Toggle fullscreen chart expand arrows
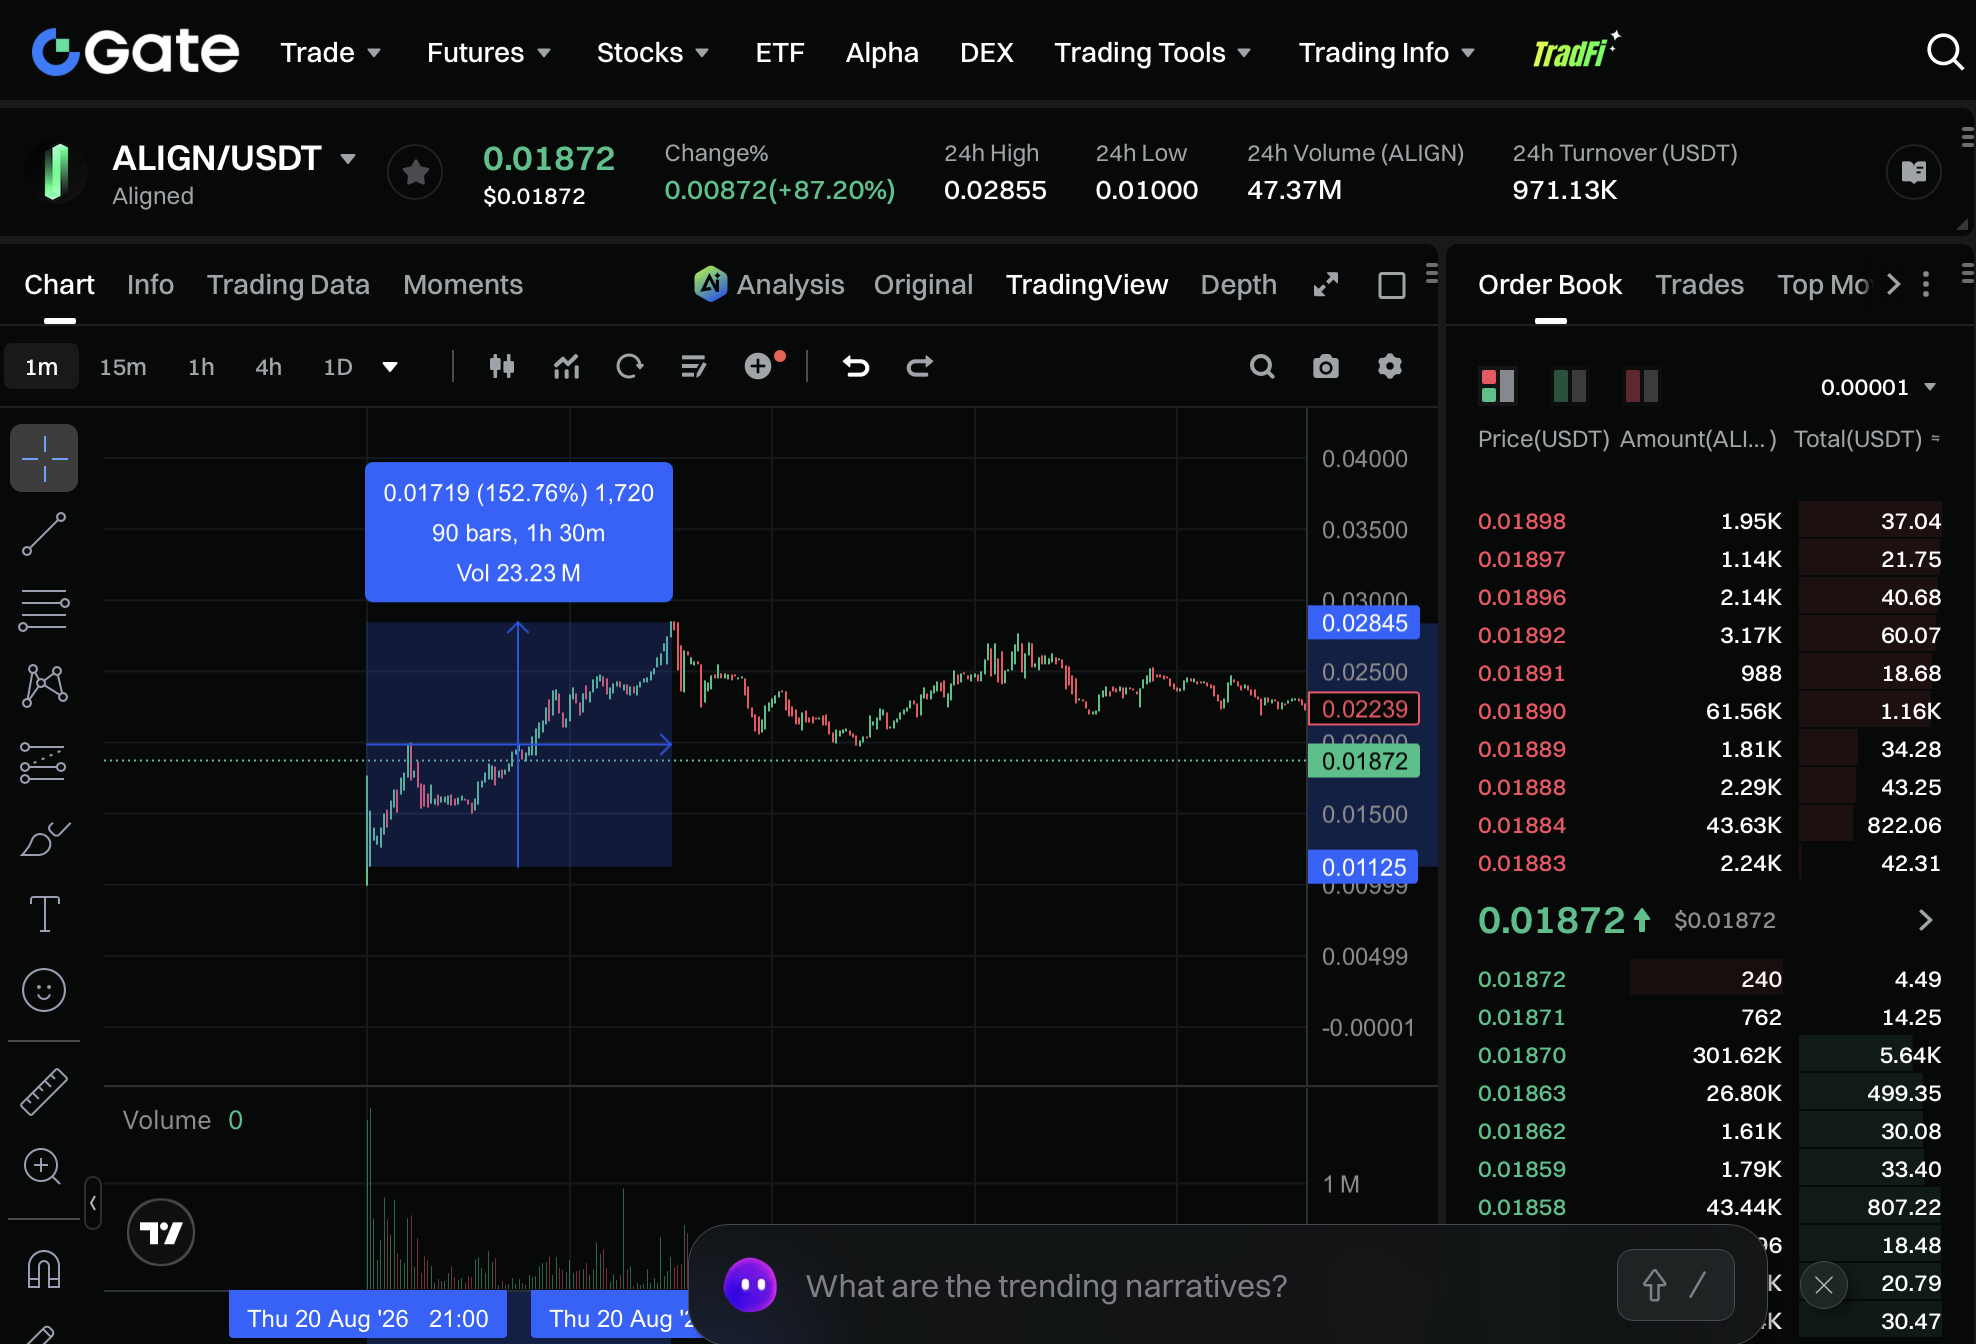 [1326, 285]
